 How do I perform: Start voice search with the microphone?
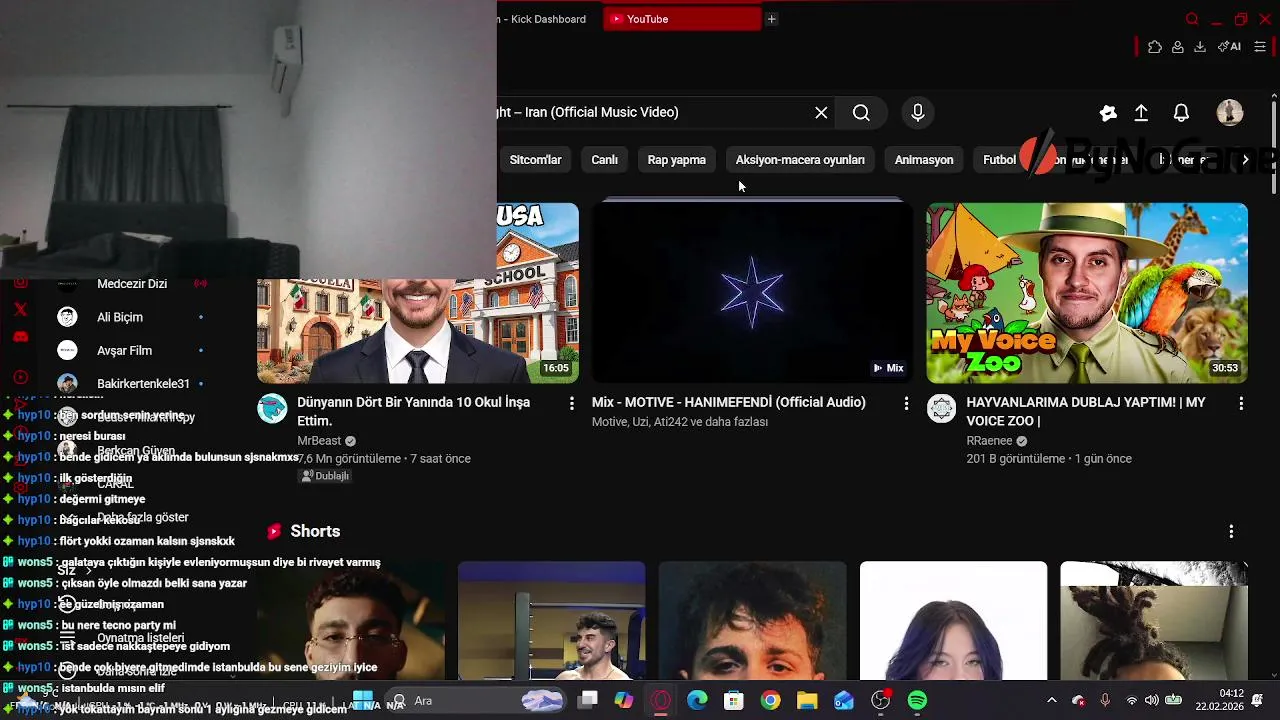[918, 113]
